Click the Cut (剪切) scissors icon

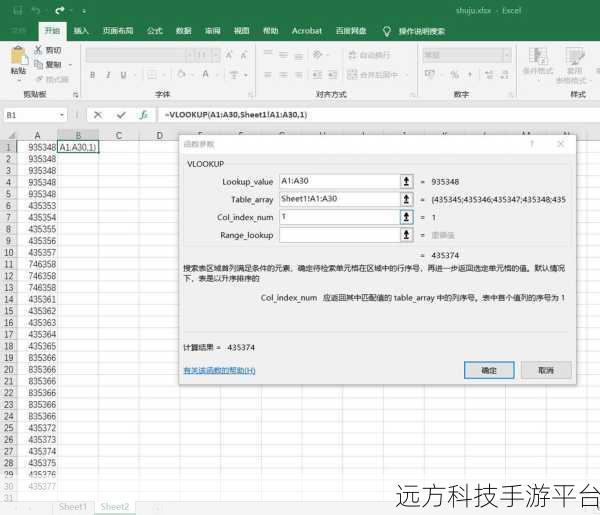pyautogui.click(x=38, y=50)
